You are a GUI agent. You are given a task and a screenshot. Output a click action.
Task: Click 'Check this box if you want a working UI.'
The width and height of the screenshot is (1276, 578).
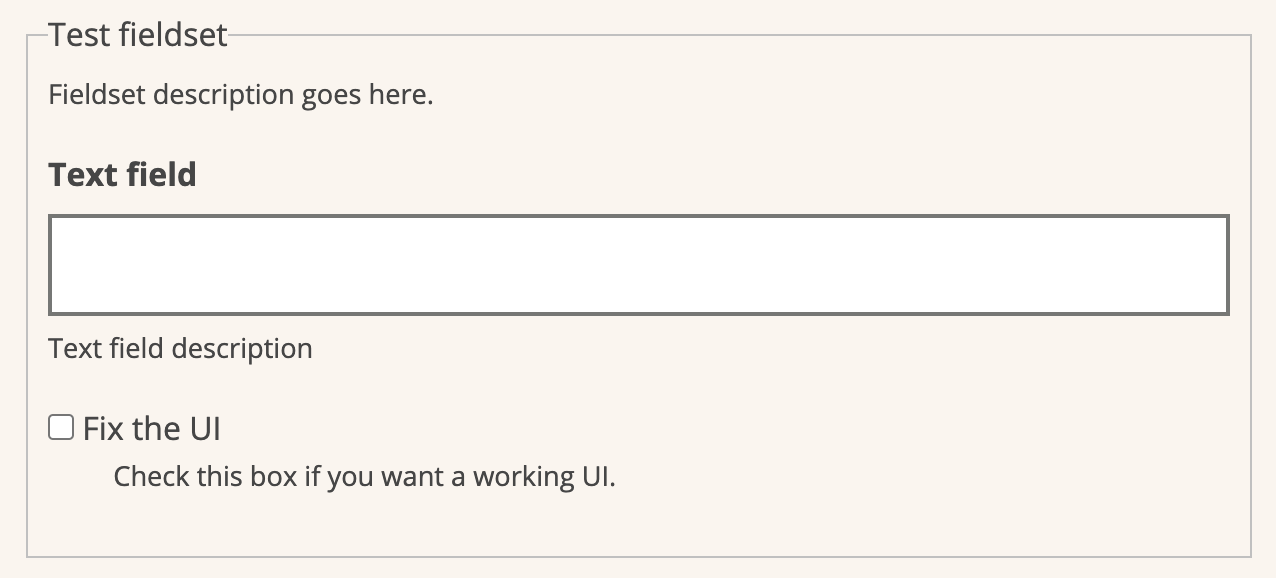pos(364,476)
